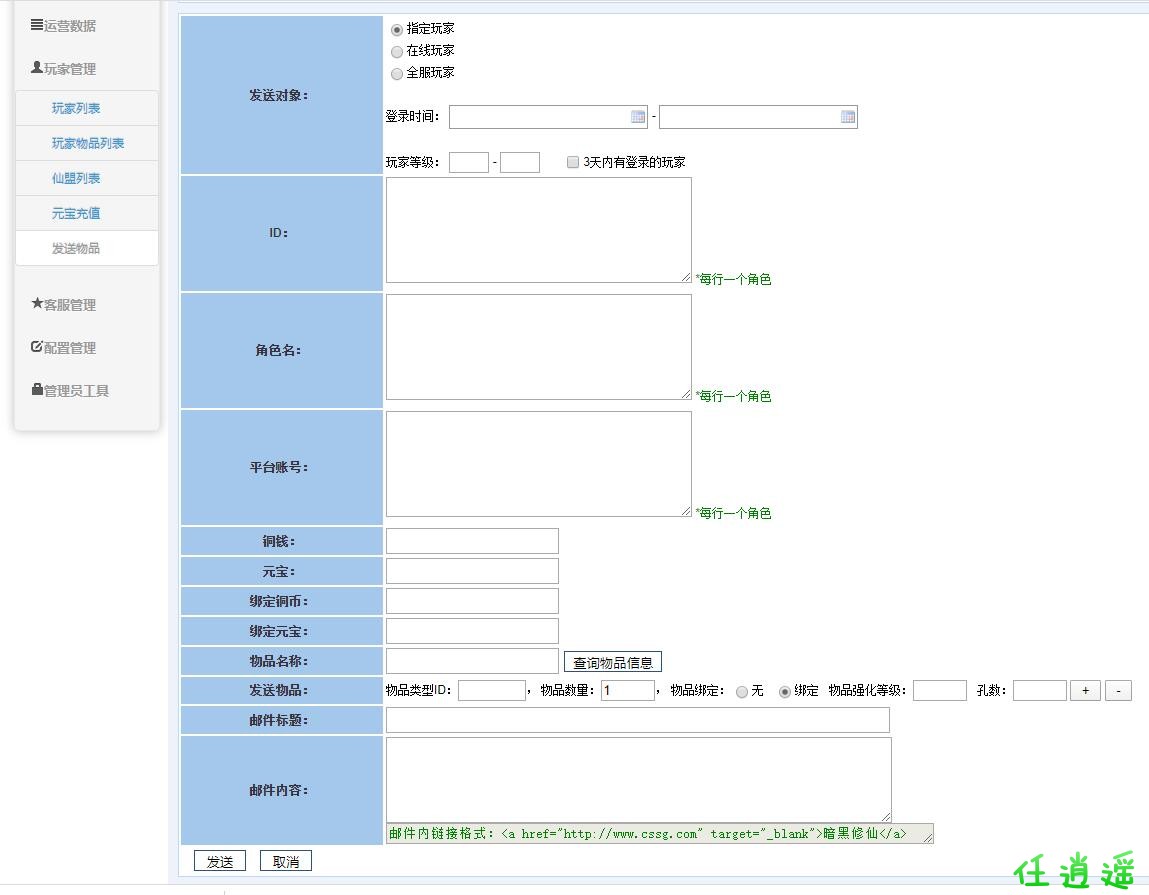Focus the 绑定元宝 input field
The width and height of the screenshot is (1149, 895).
click(x=472, y=631)
